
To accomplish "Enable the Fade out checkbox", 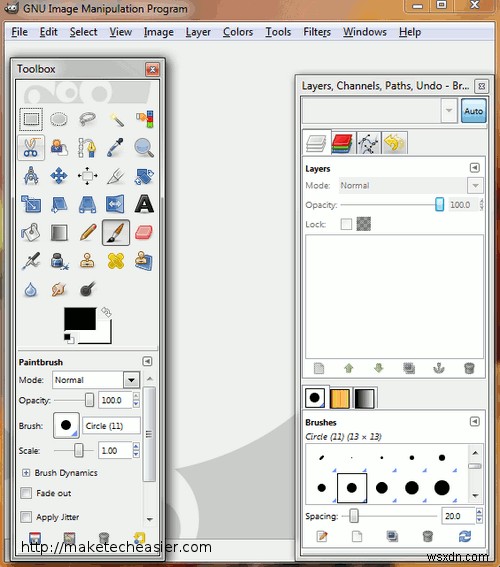I will pyautogui.click(x=26, y=493).
